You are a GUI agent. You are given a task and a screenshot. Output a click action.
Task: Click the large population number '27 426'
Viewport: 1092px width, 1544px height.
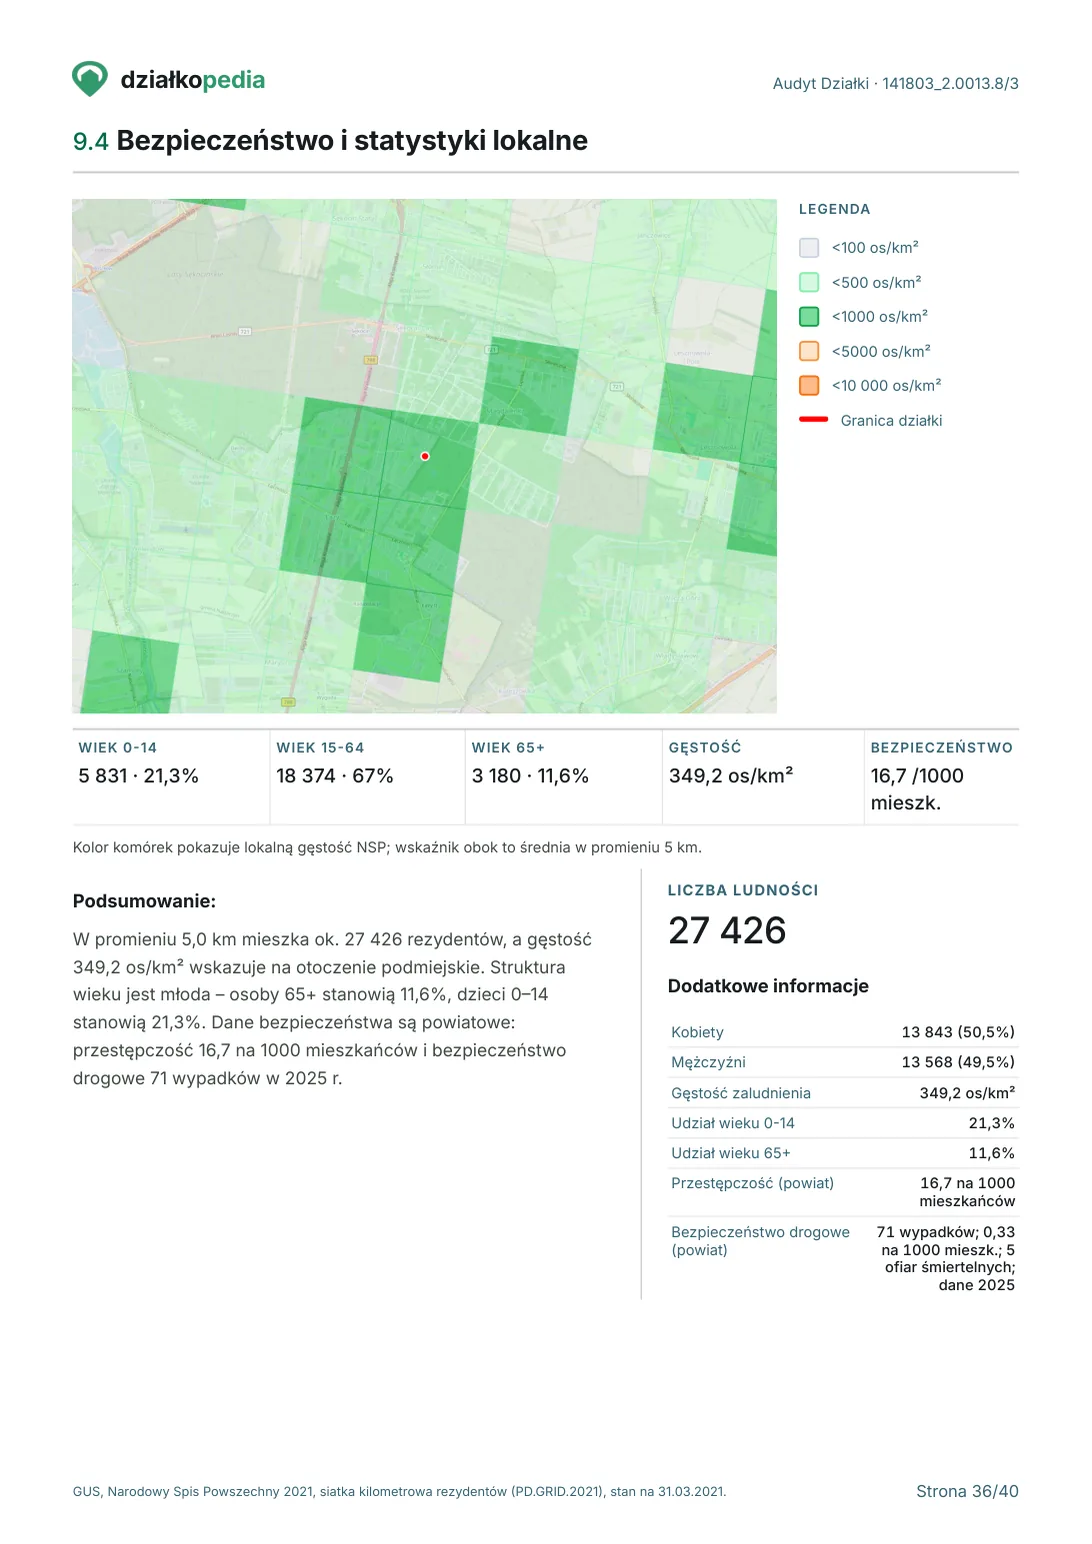click(x=727, y=931)
